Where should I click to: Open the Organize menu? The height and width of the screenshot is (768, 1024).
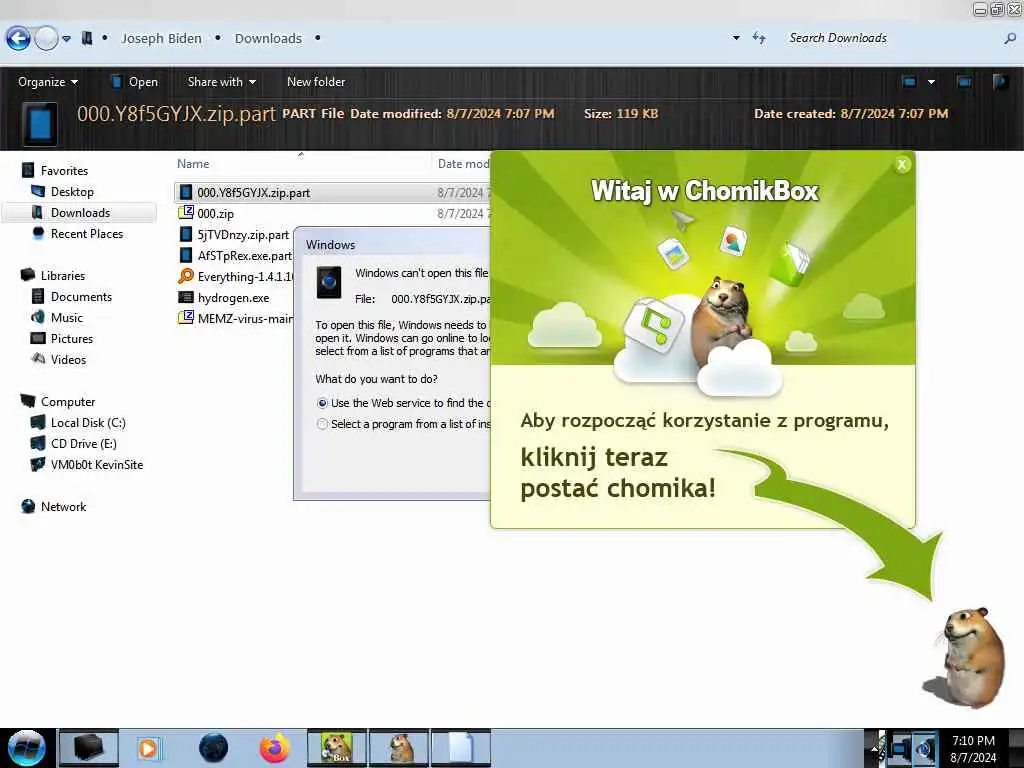[x=48, y=82]
